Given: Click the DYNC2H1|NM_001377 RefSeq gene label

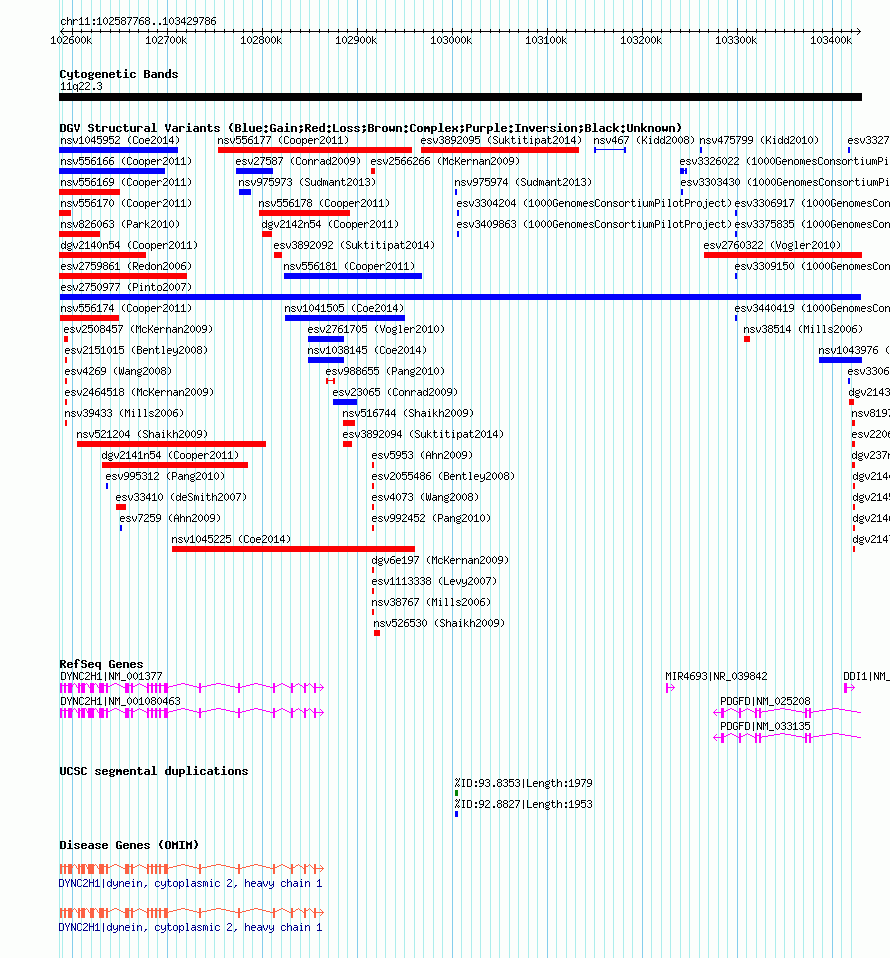Looking at the screenshot, I should pyautogui.click(x=111, y=676).
